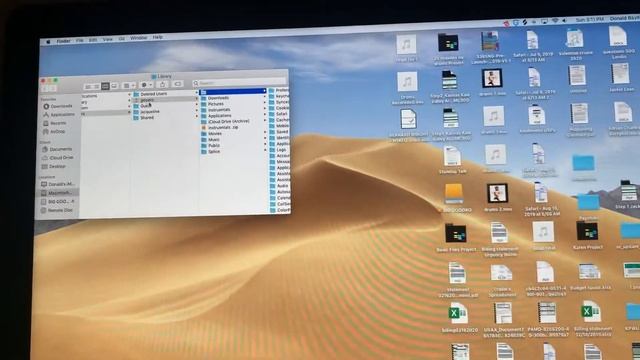Select Billing statement Urgency Nurse file
This screenshot has height=360, width=640.
point(500,239)
